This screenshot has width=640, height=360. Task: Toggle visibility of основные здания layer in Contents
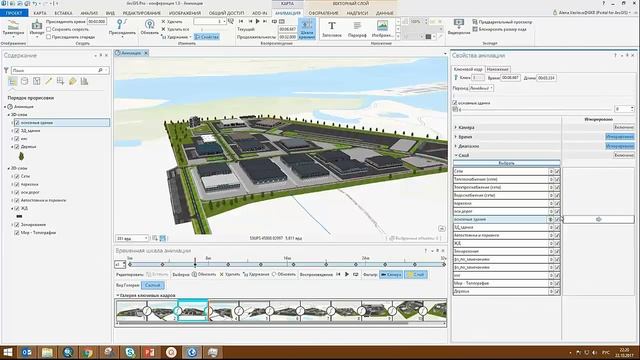coord(17,122)
